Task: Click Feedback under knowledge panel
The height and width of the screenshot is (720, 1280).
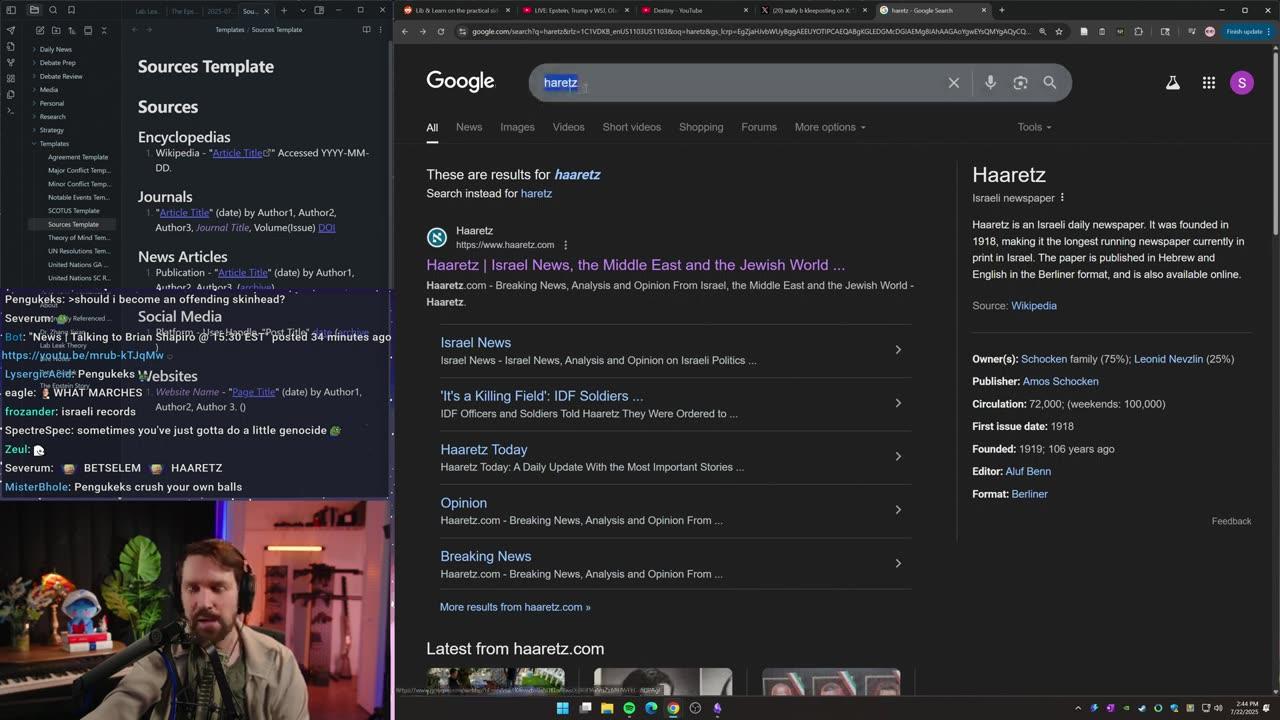Action: [1231, 521]
